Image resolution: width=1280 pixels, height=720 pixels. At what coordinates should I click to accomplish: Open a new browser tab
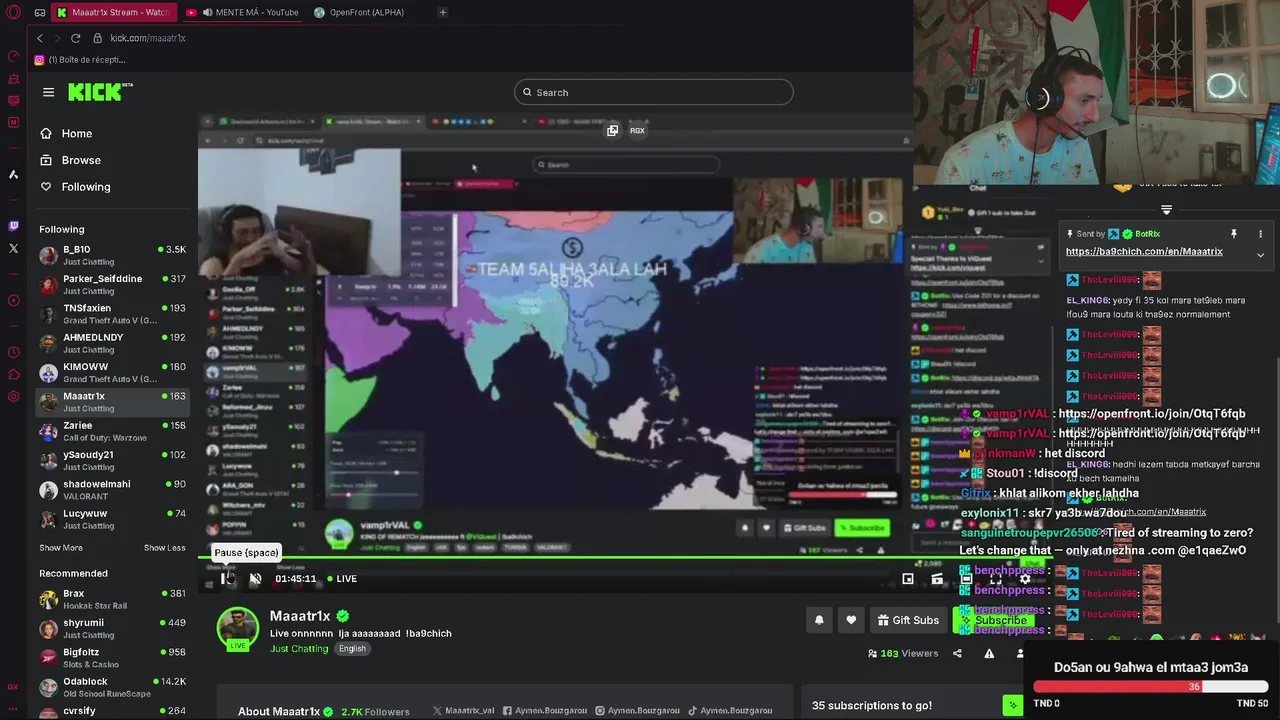point(443,12)
